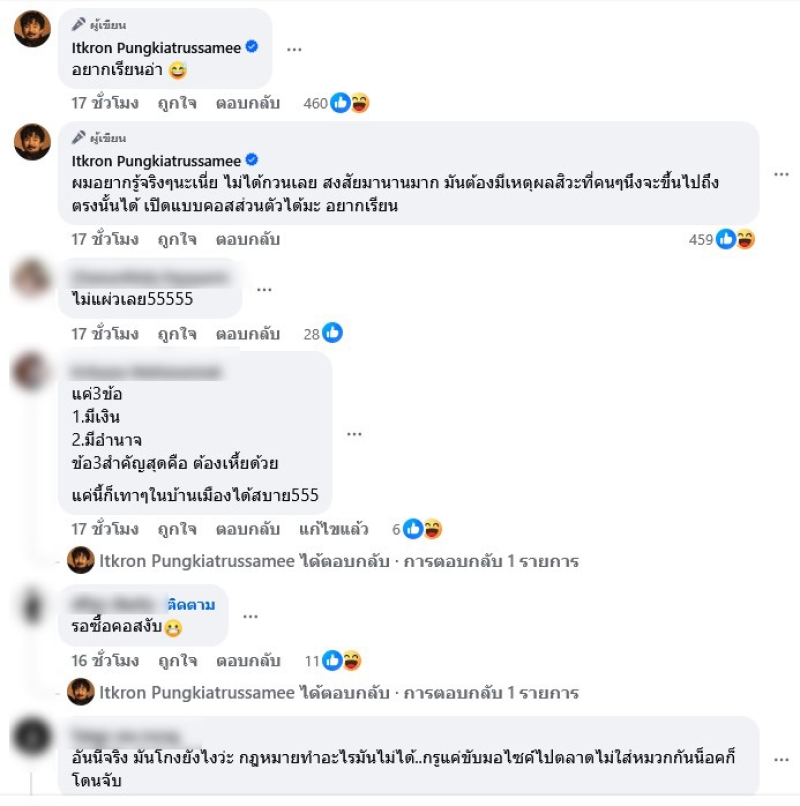Image resolution: width=800 pixels, height=806 pixels.
Task: Open menu for bottom 'อันนี้จริง' comment
Action: (x=781, y=759)
